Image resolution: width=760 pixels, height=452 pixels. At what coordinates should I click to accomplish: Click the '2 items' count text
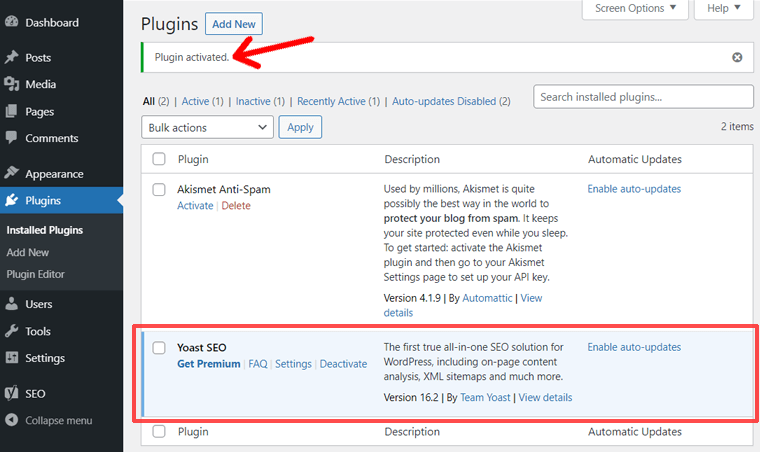(737, 126)
